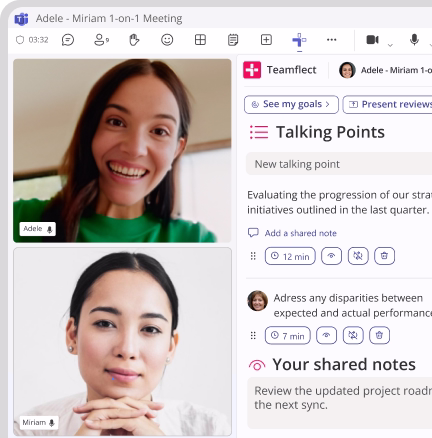
Task: Show the participants list icon
Action: (101, 40)
